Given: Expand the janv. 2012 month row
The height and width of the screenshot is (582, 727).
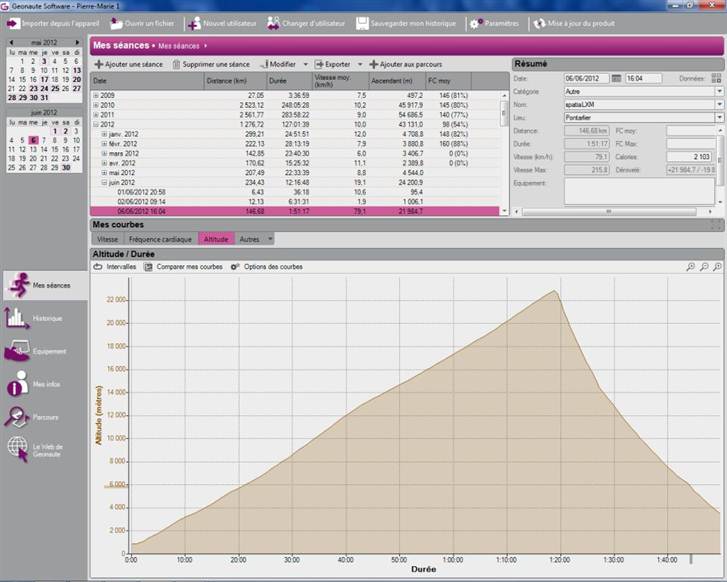Looking at the screenshot, I should [x=105, y=134].
